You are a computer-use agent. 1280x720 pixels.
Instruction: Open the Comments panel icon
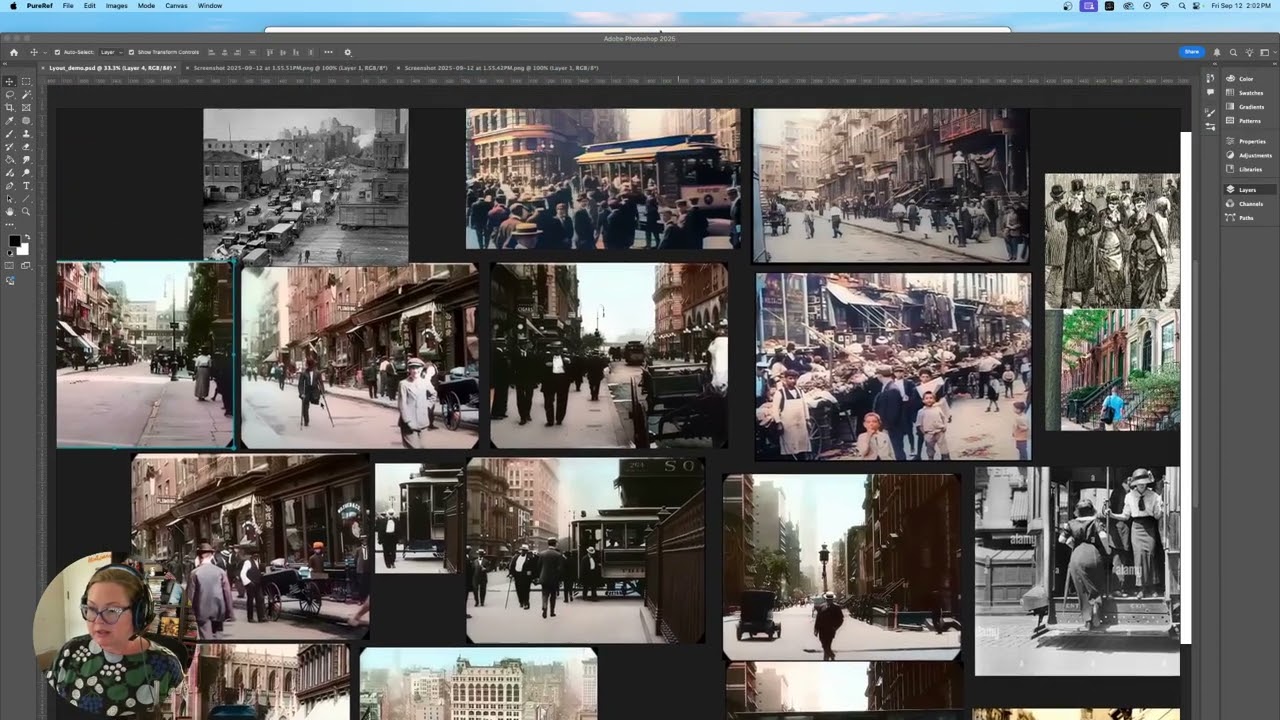1210,92
